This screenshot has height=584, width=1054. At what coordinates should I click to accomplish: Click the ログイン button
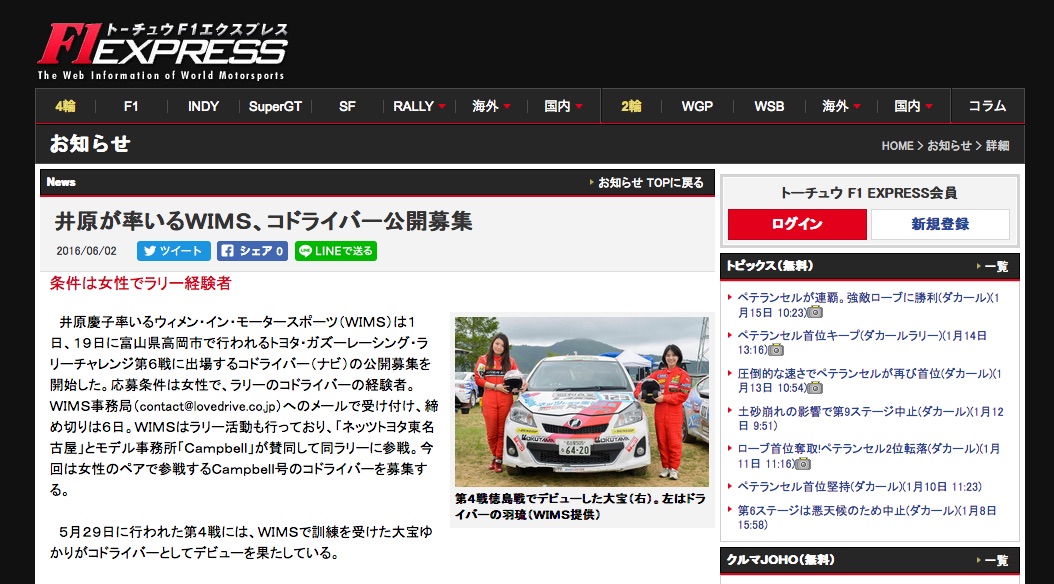[797, 224]
